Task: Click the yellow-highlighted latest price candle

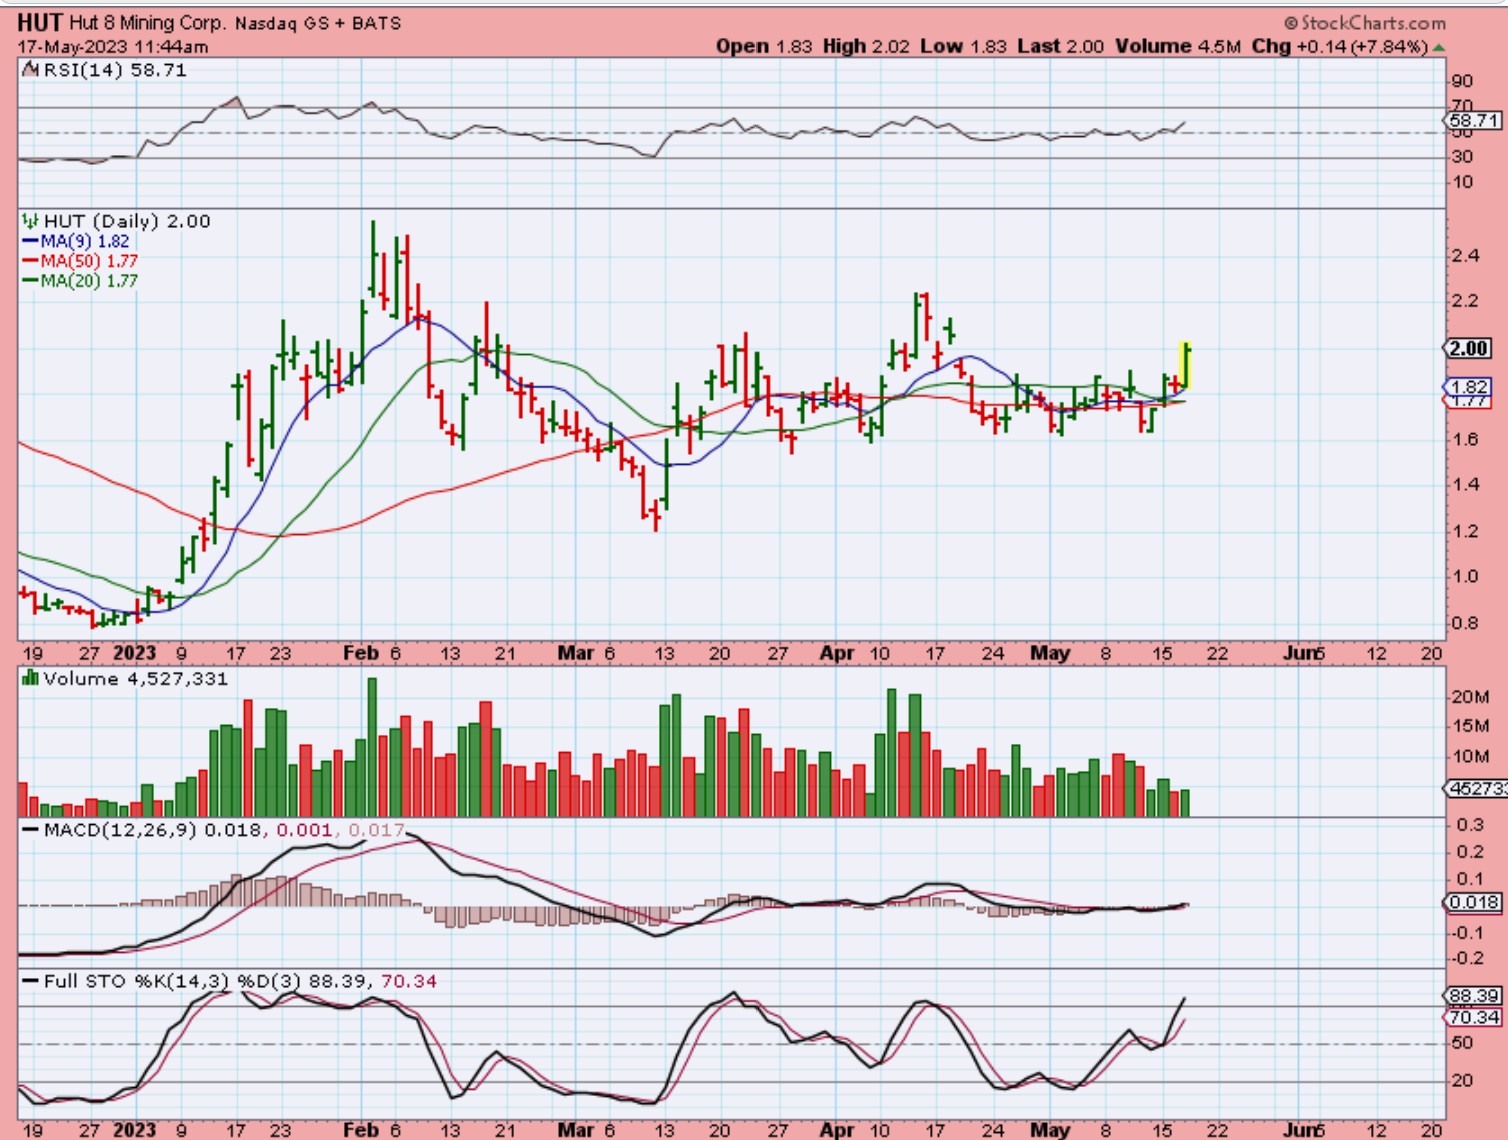Action: [1186, 367]
